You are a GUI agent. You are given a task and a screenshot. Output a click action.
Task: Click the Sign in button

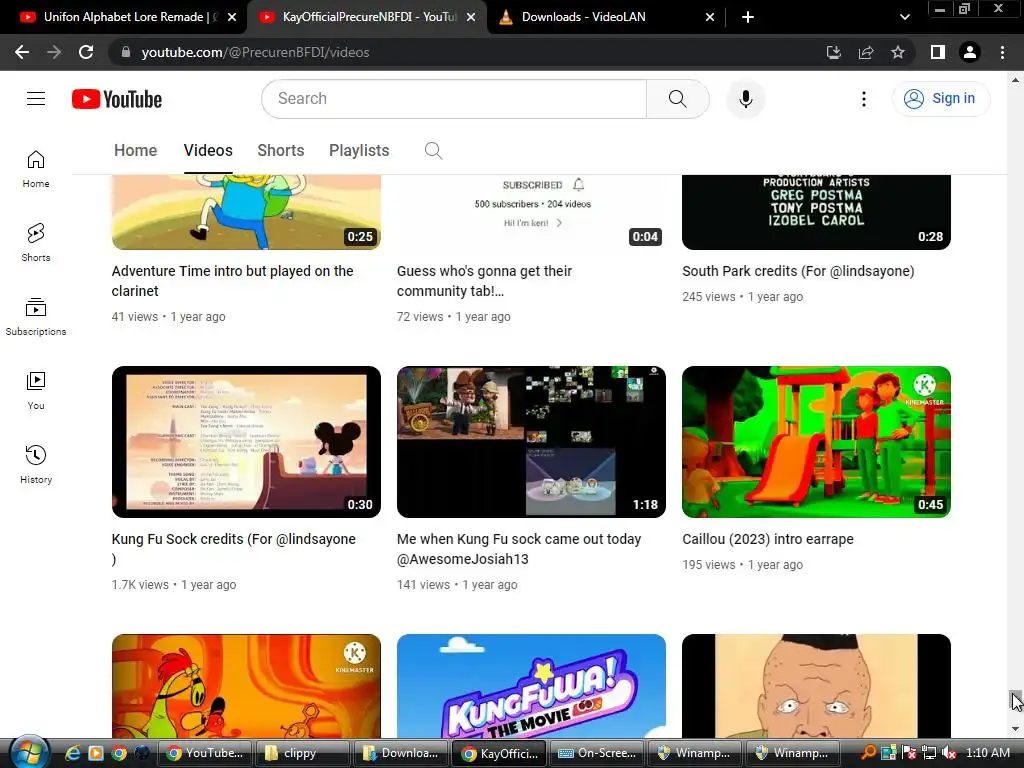pyautogui.click(x=941, y=99)
